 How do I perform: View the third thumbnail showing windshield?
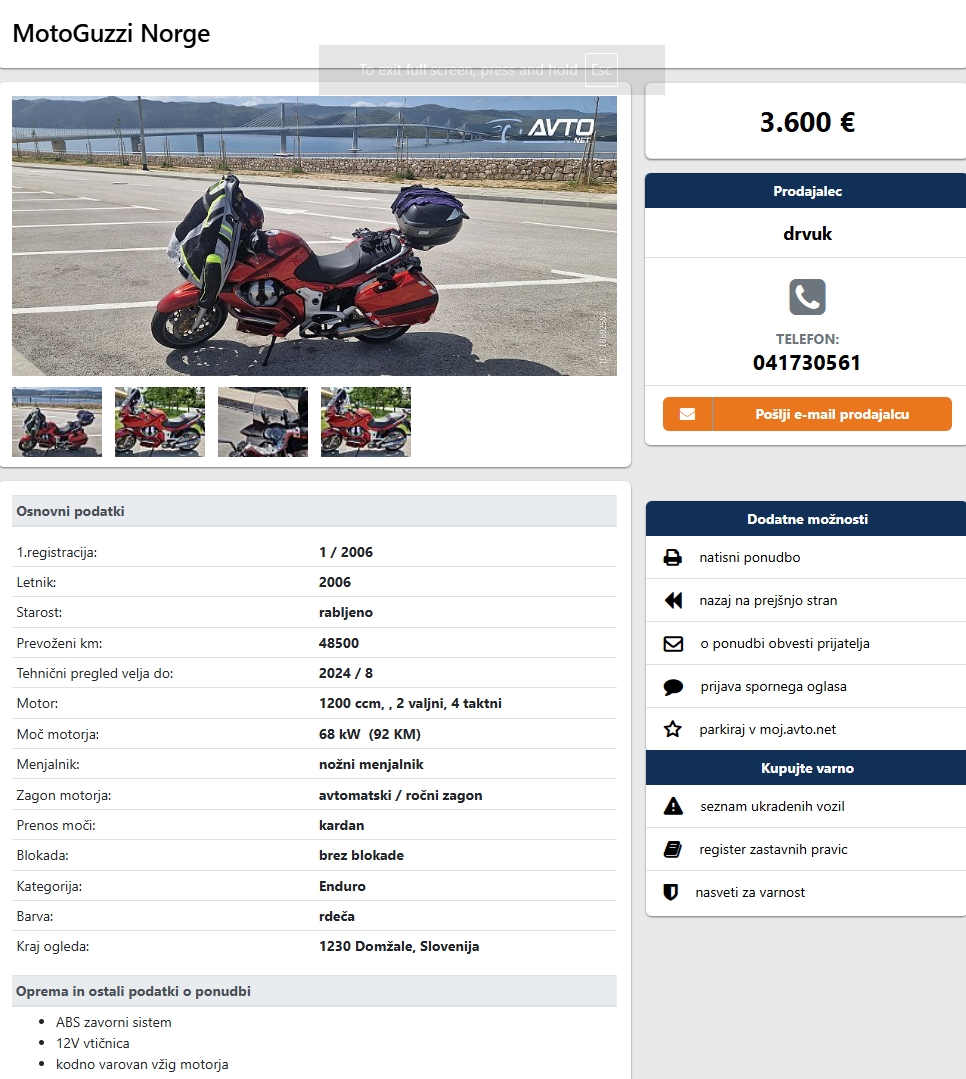tap(263, 422)
